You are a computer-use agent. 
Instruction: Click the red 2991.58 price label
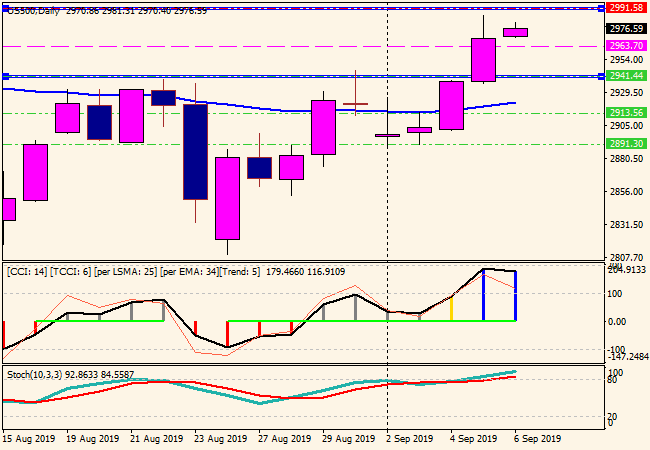click(x=625, y=7)
